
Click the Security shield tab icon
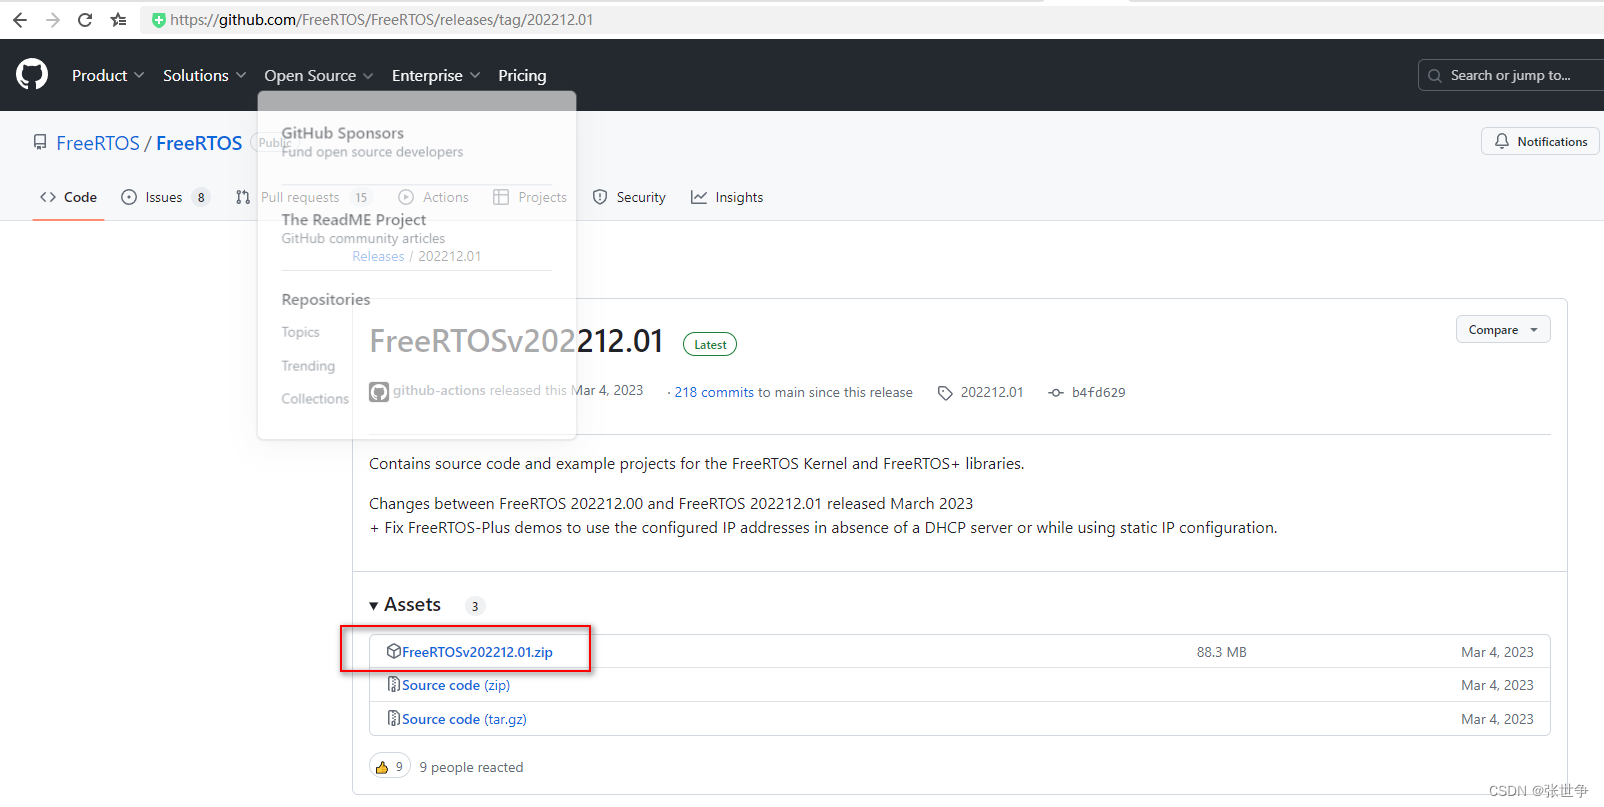tap(600, 197)
